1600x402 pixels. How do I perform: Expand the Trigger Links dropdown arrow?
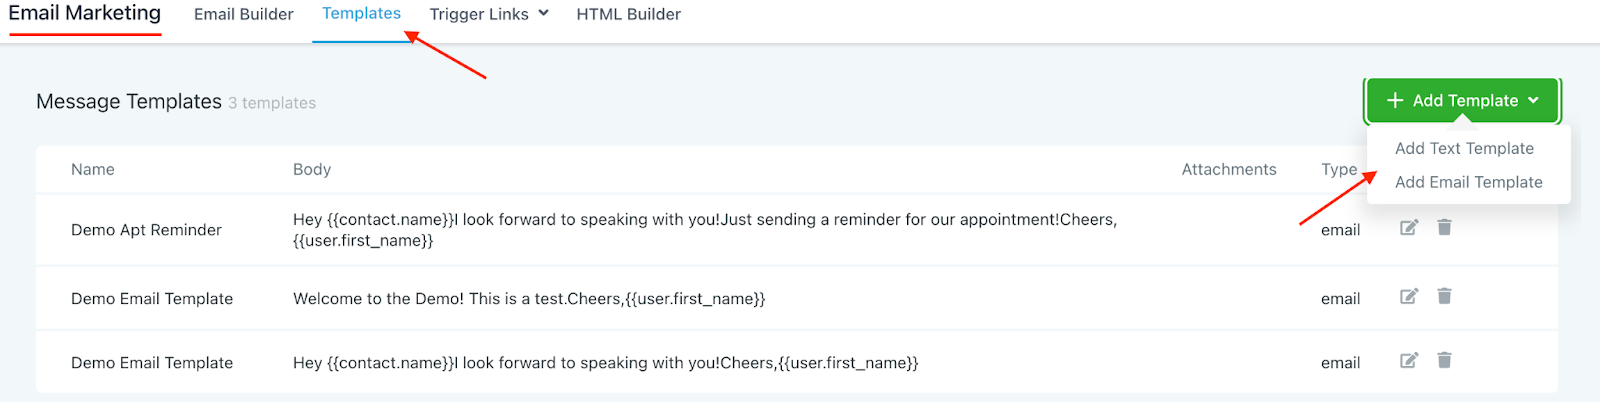544,14
